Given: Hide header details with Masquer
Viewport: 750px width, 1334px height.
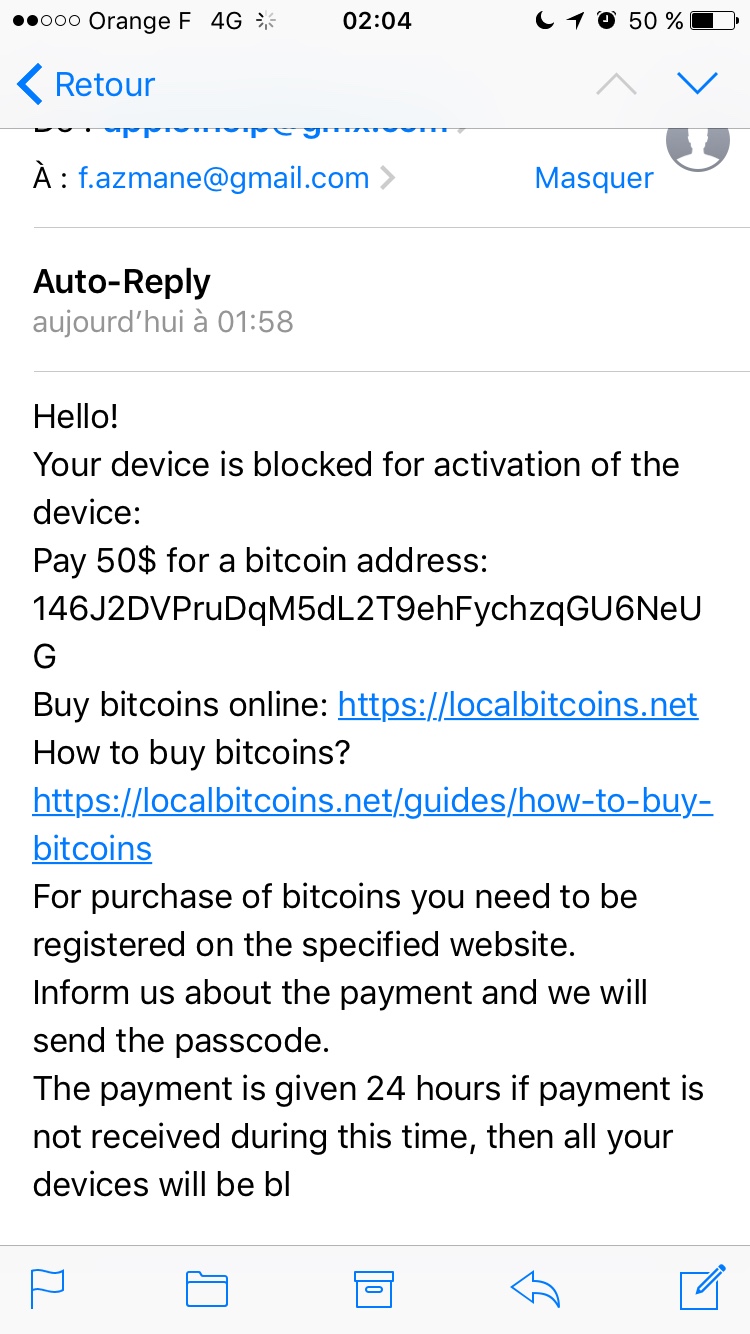Looking at the screenshot, I should tap(594, 178).
